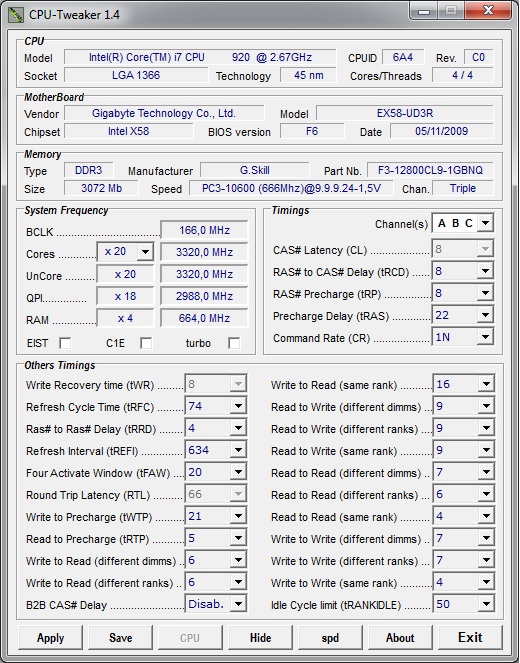520x663 pixels.
Task: Enable the turbo checkbox
Action: [x=234, y=343]
